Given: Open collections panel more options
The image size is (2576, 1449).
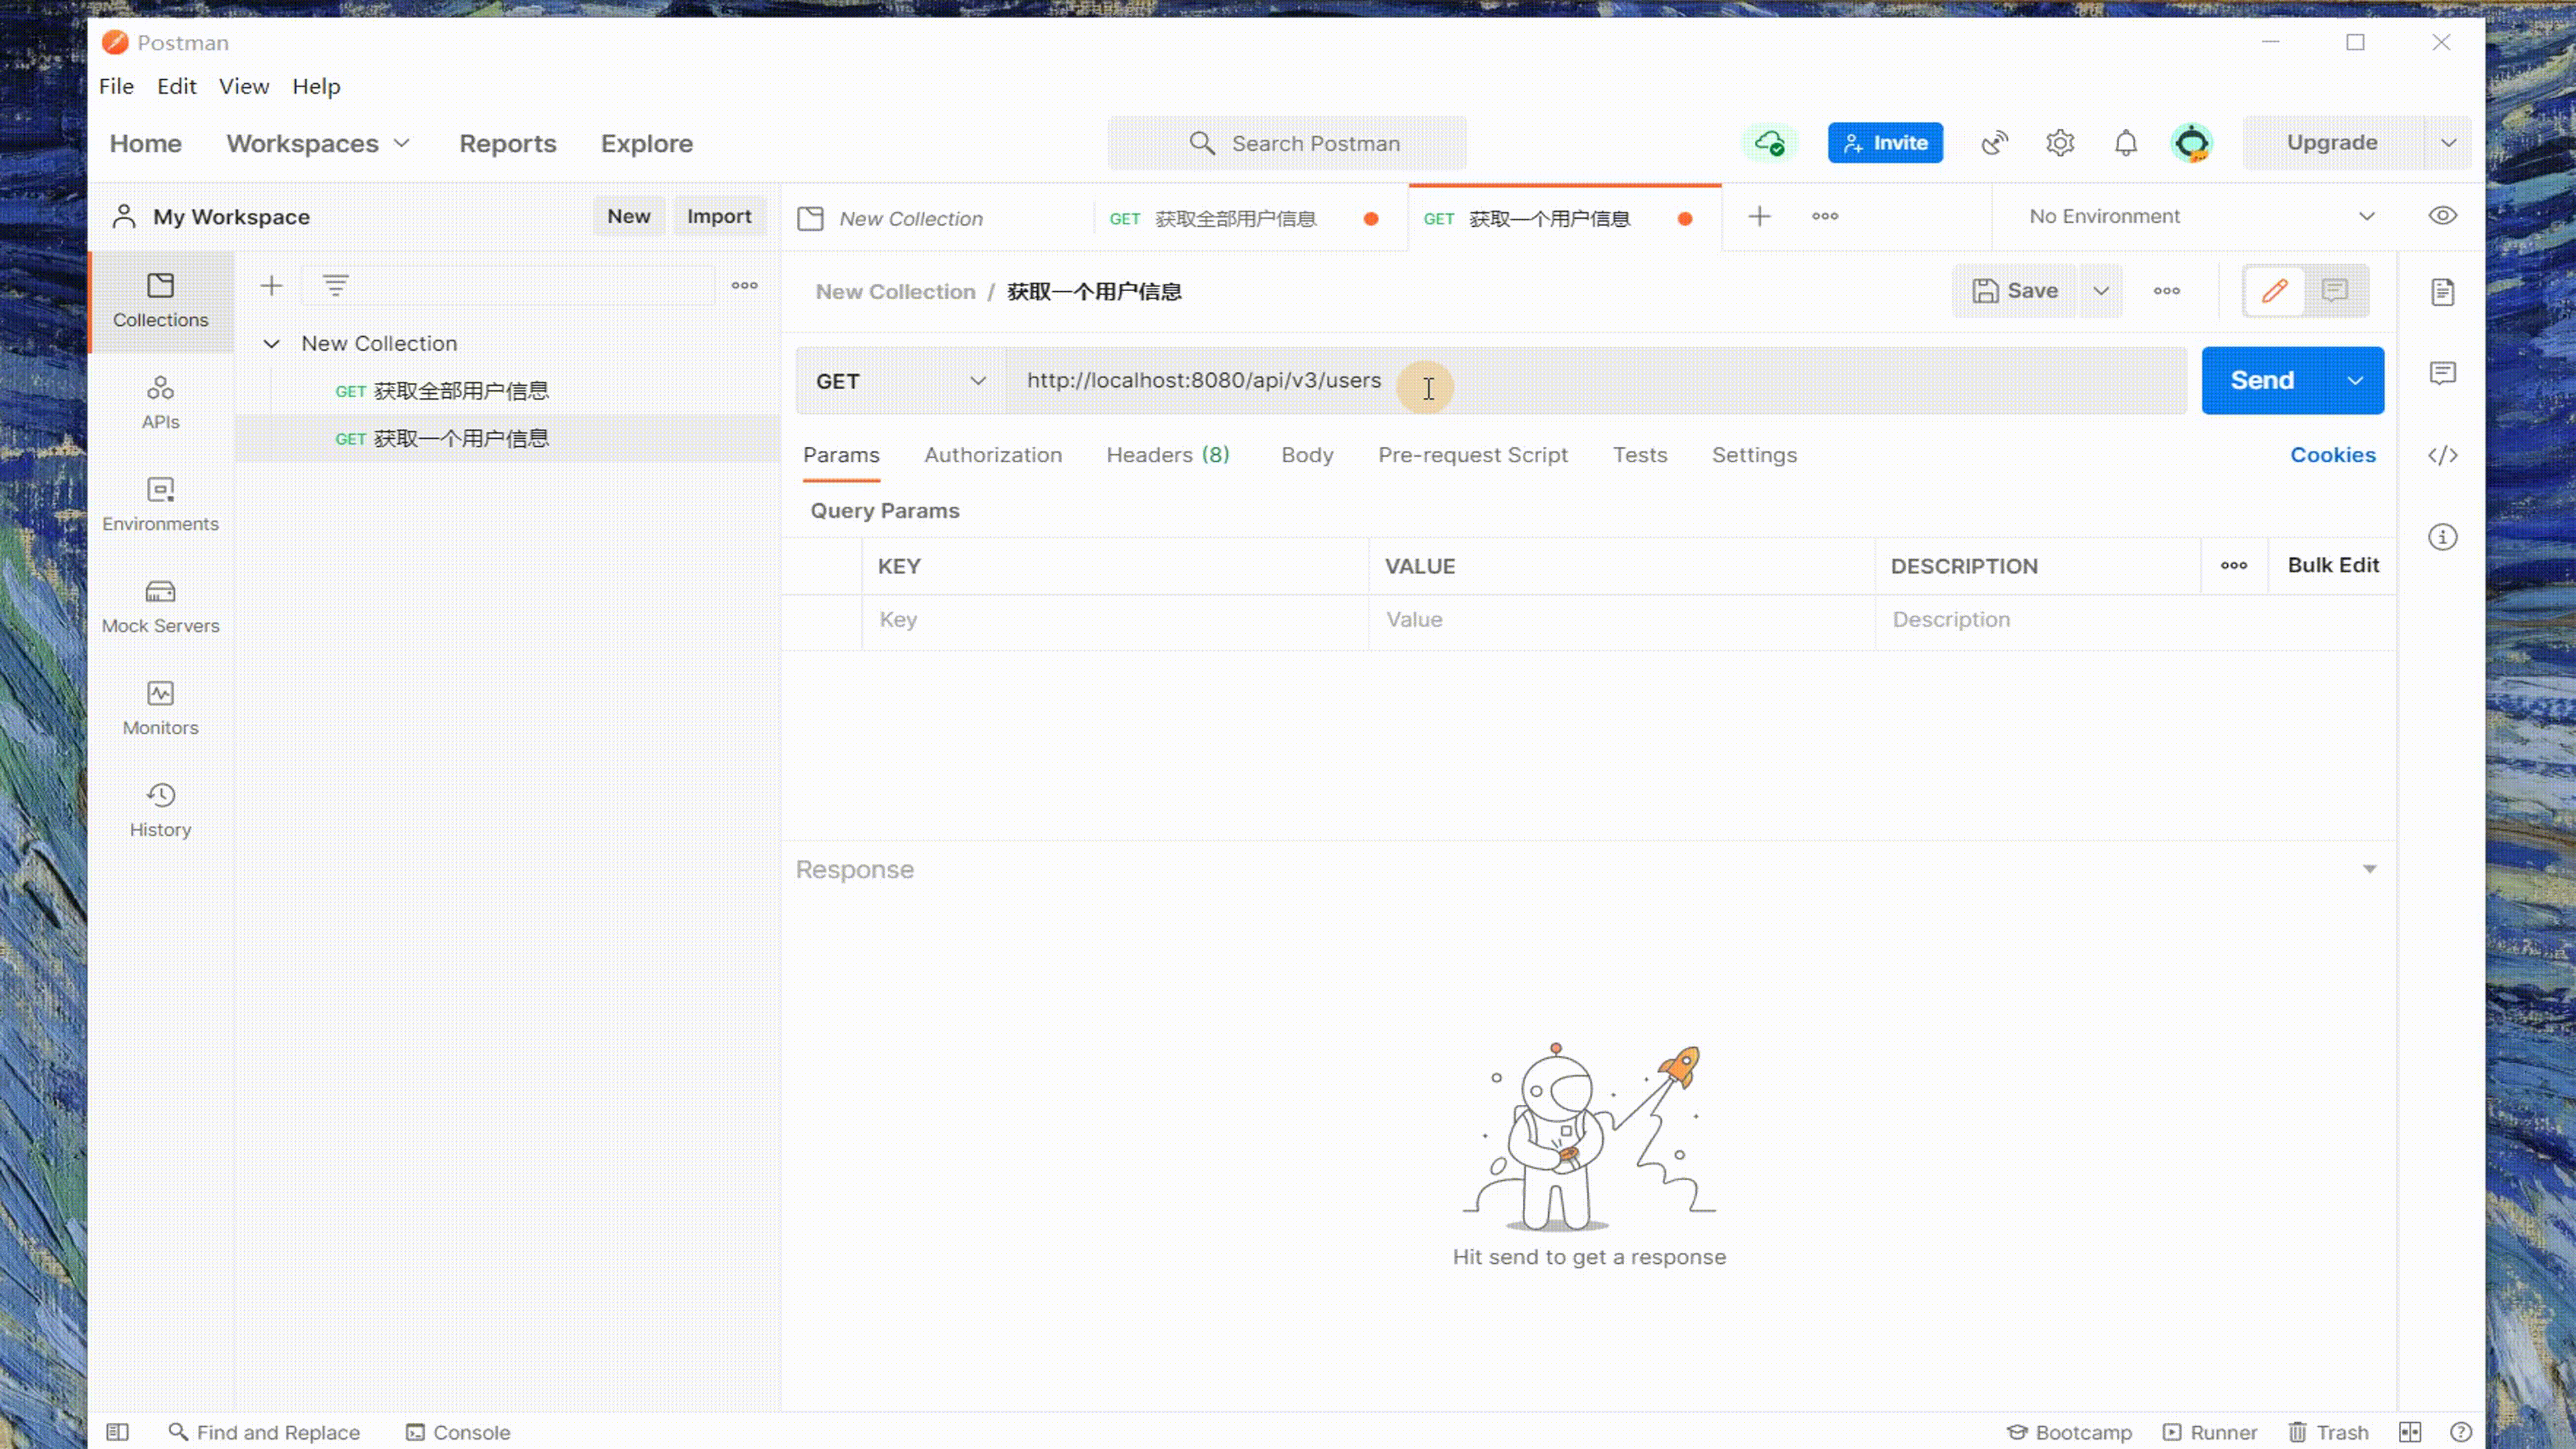Looking at the screenshot, I should pyautogui.click(x=744, y=286).
